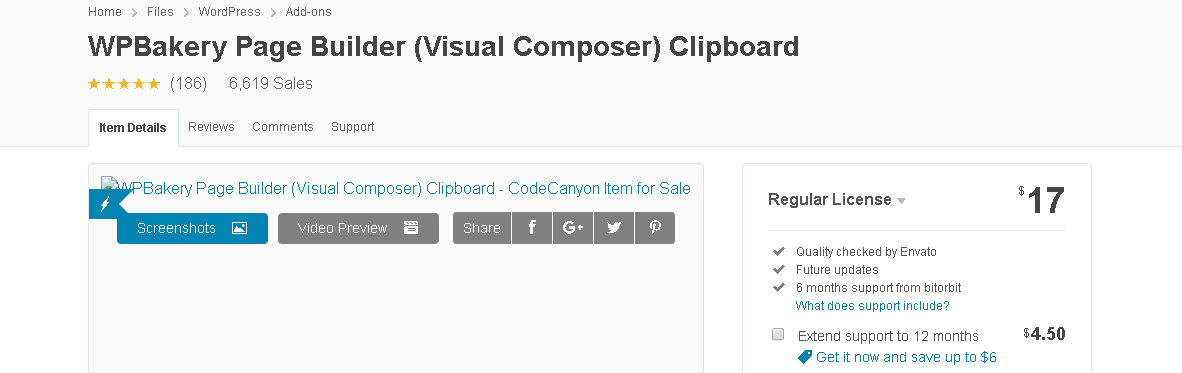The image size is (1182, 373).
Task: Open the broken item preview image link
Action: click(x=396, y=188)
